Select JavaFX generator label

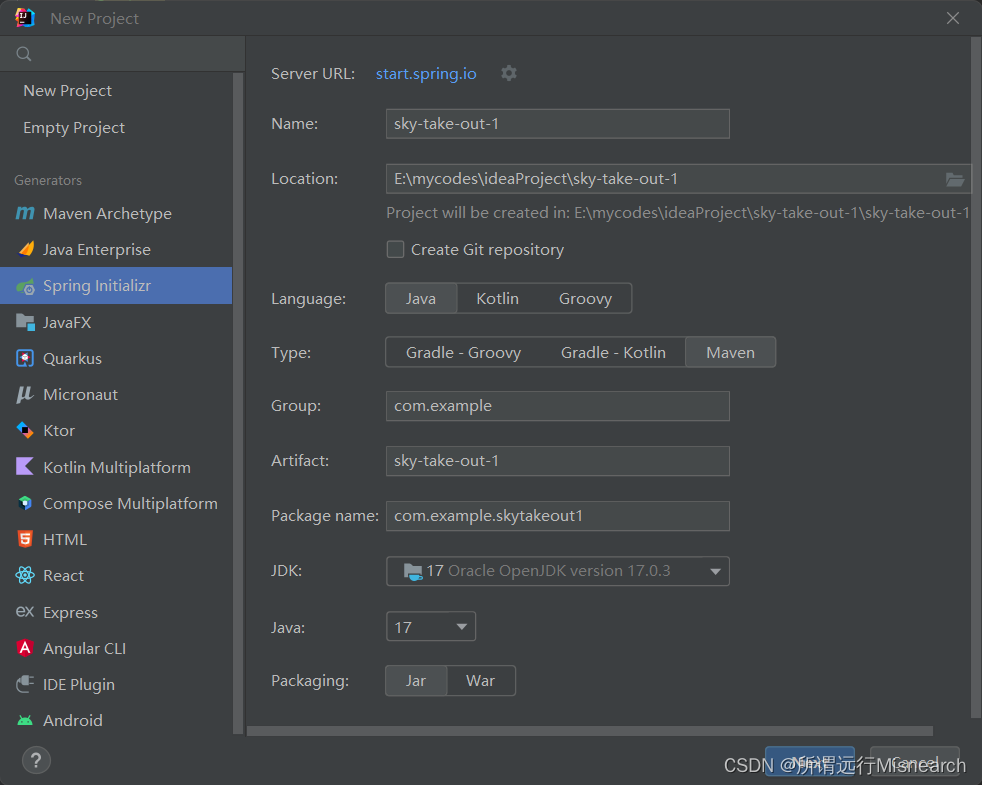[67, 323]
